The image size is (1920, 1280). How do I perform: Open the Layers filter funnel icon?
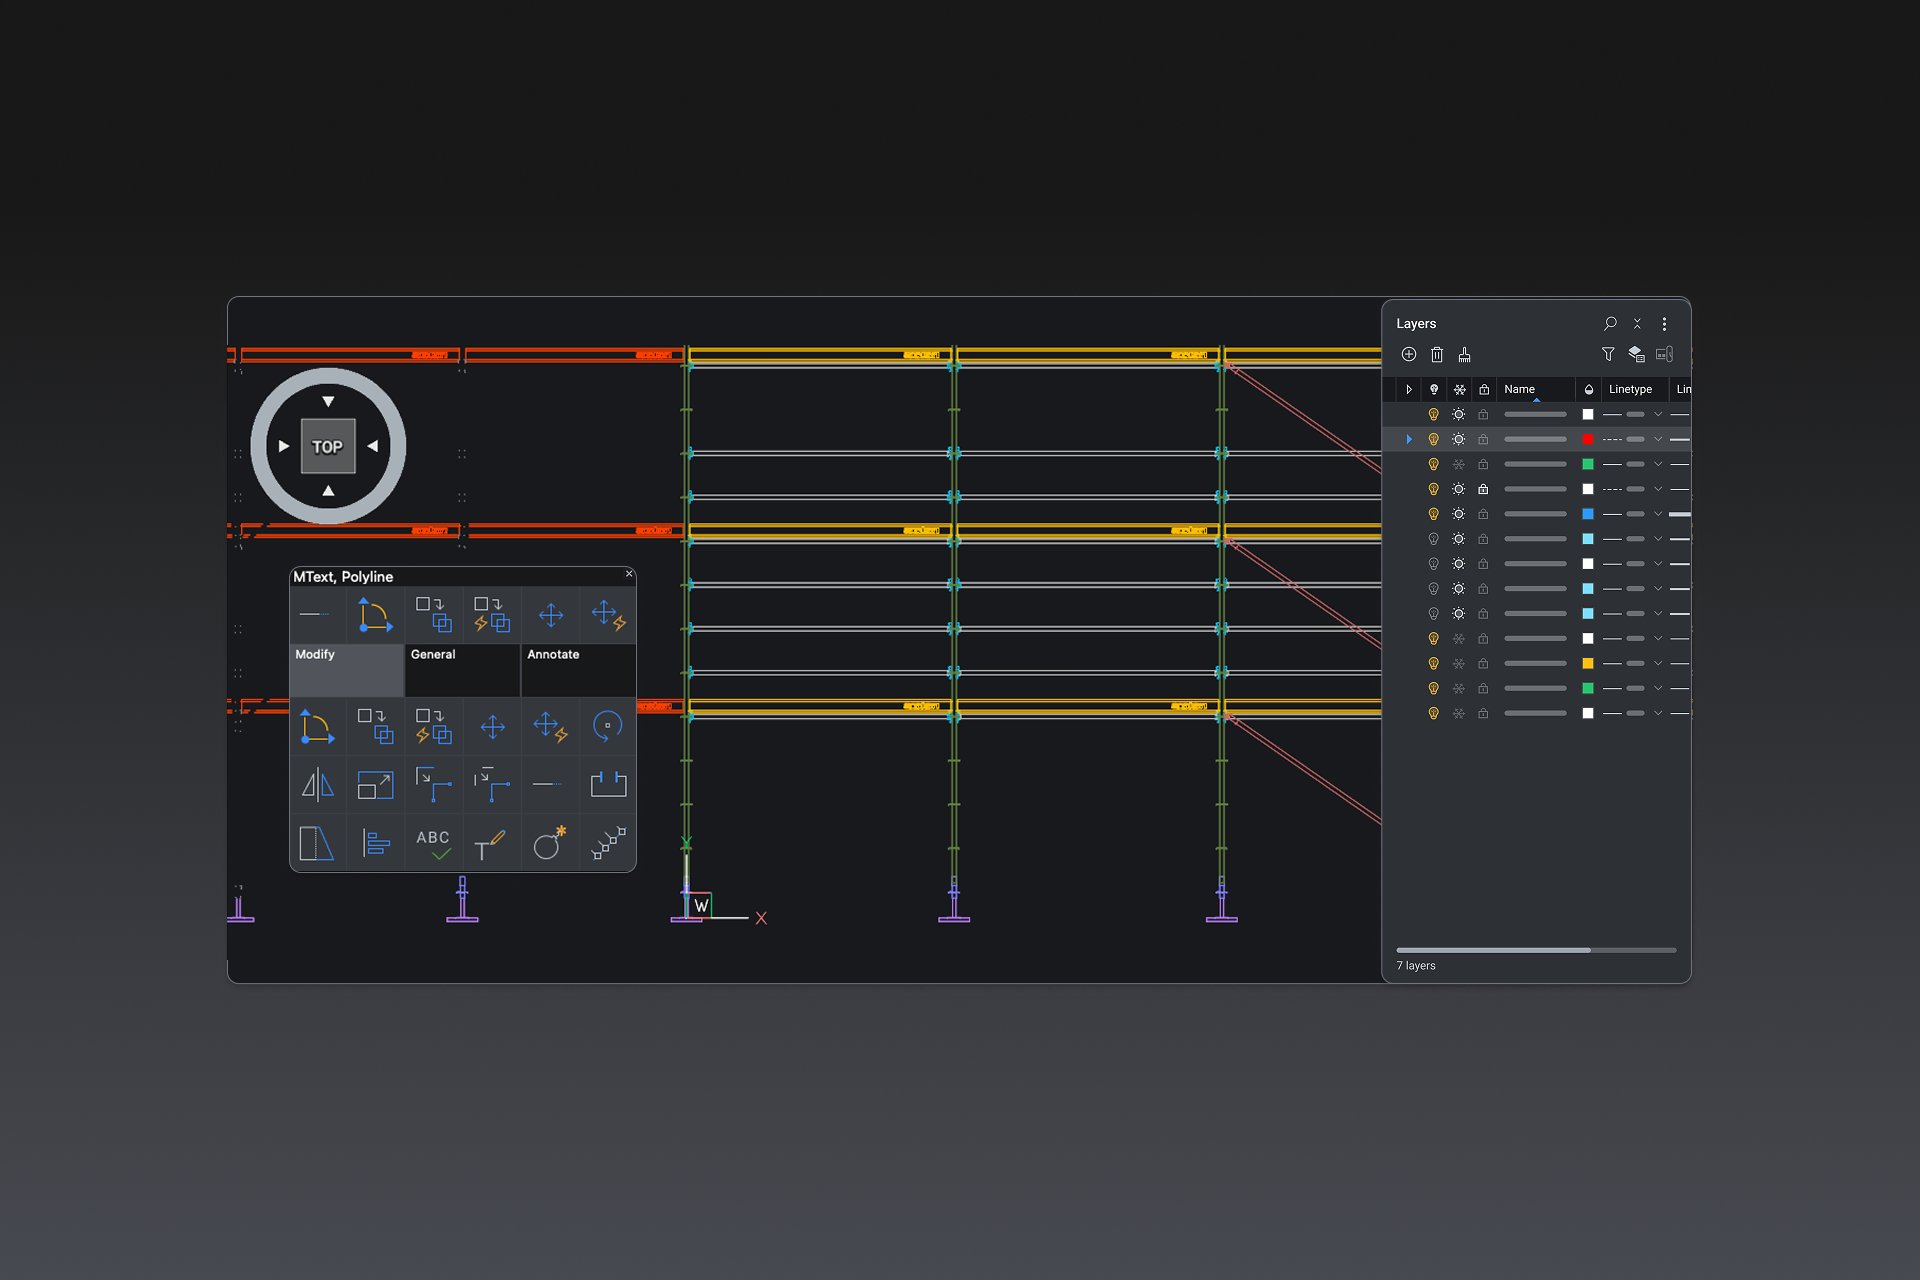pyautogui.click(x=1608, y=354)
